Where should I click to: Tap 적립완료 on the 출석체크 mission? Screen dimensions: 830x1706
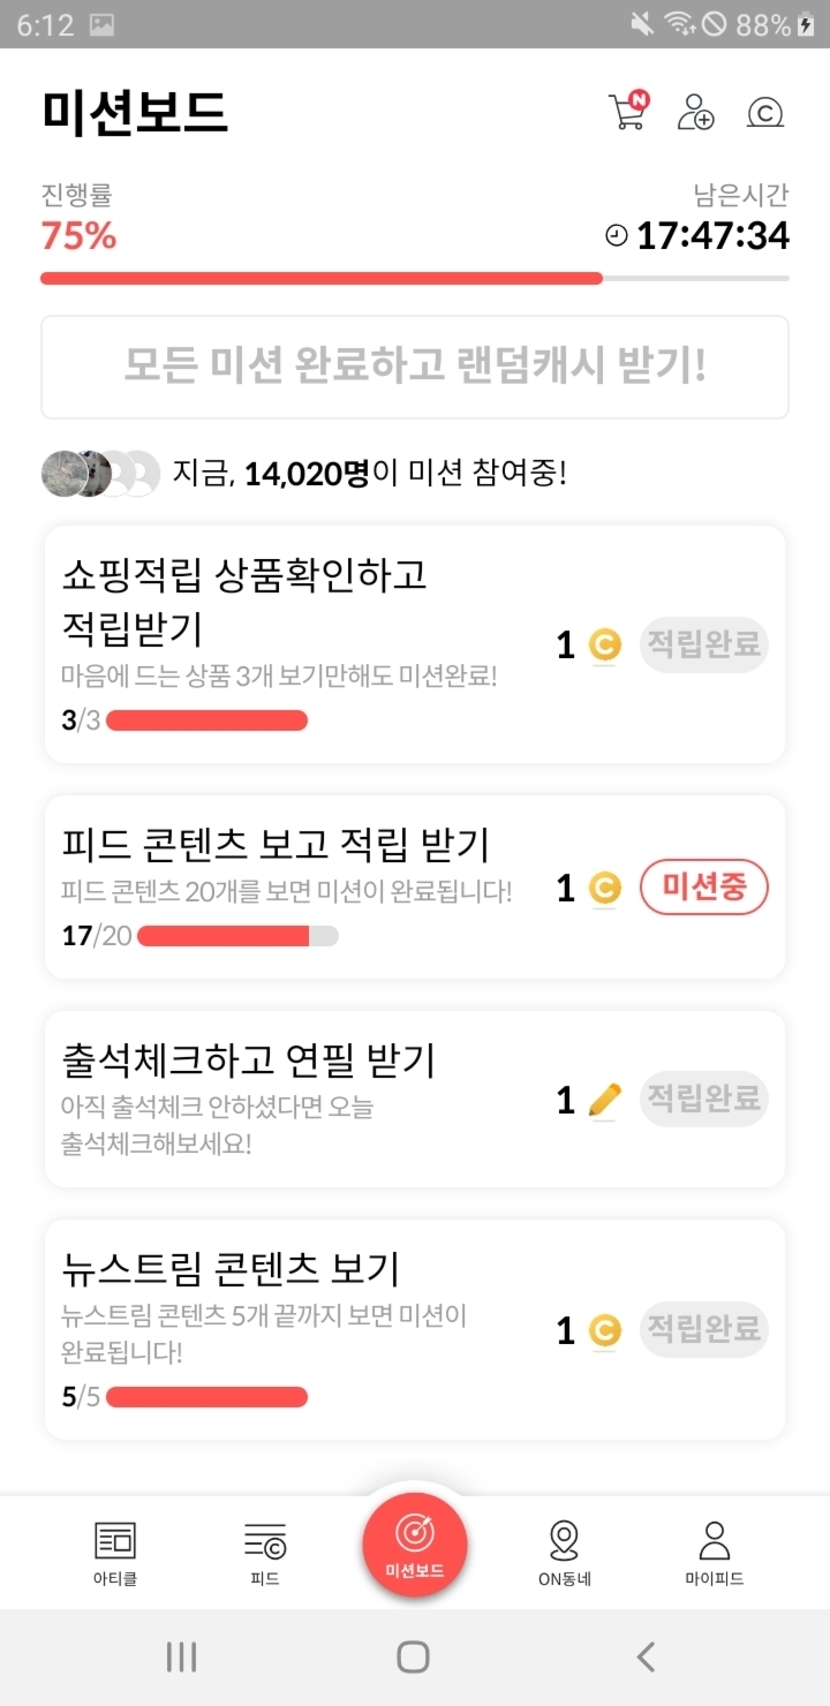[x=704, y=1099]
